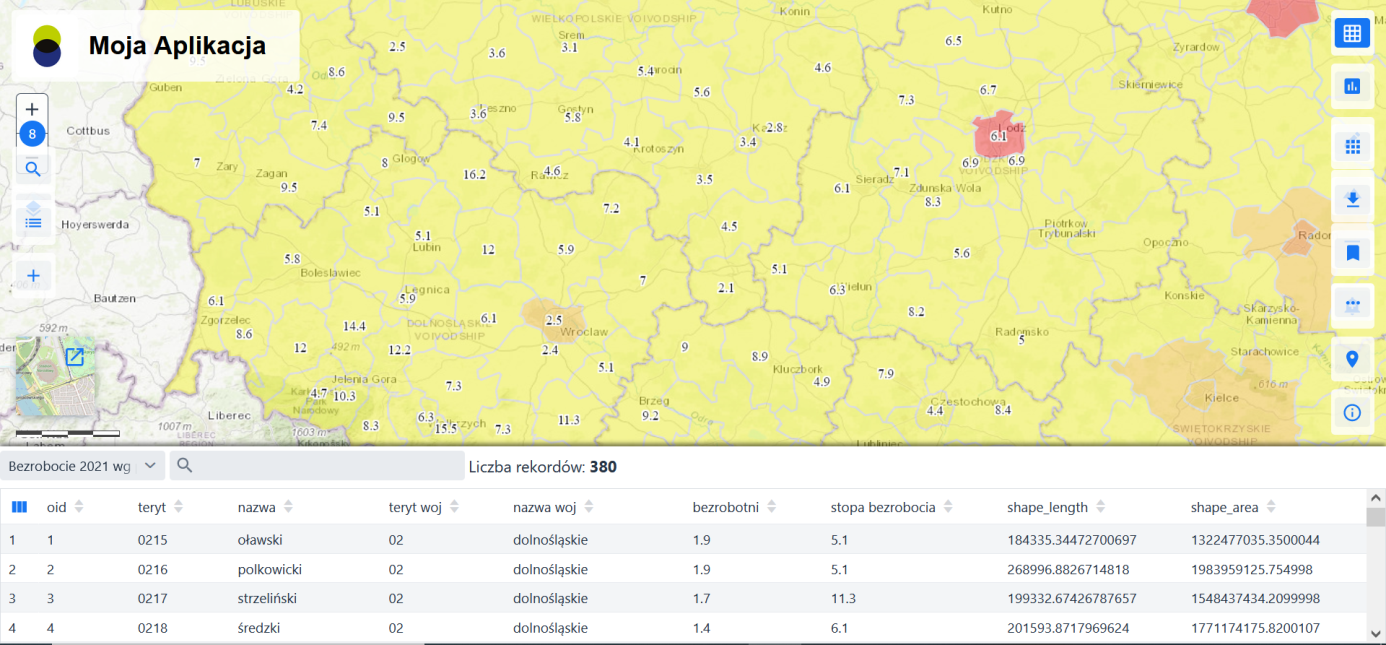Toggle the attribute table widget button
This screenshot has width=1386, height=645.
pos(1352,33)
